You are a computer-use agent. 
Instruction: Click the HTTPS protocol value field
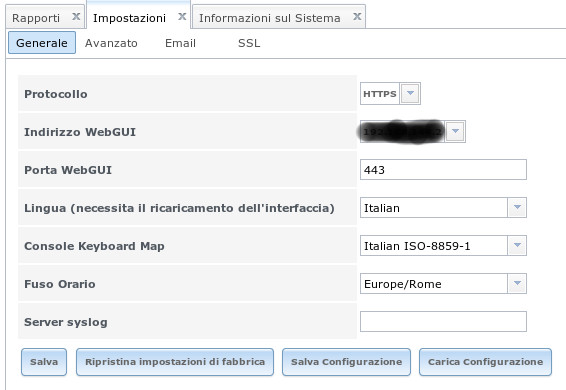pyautogui.click(x=380, y=94)
